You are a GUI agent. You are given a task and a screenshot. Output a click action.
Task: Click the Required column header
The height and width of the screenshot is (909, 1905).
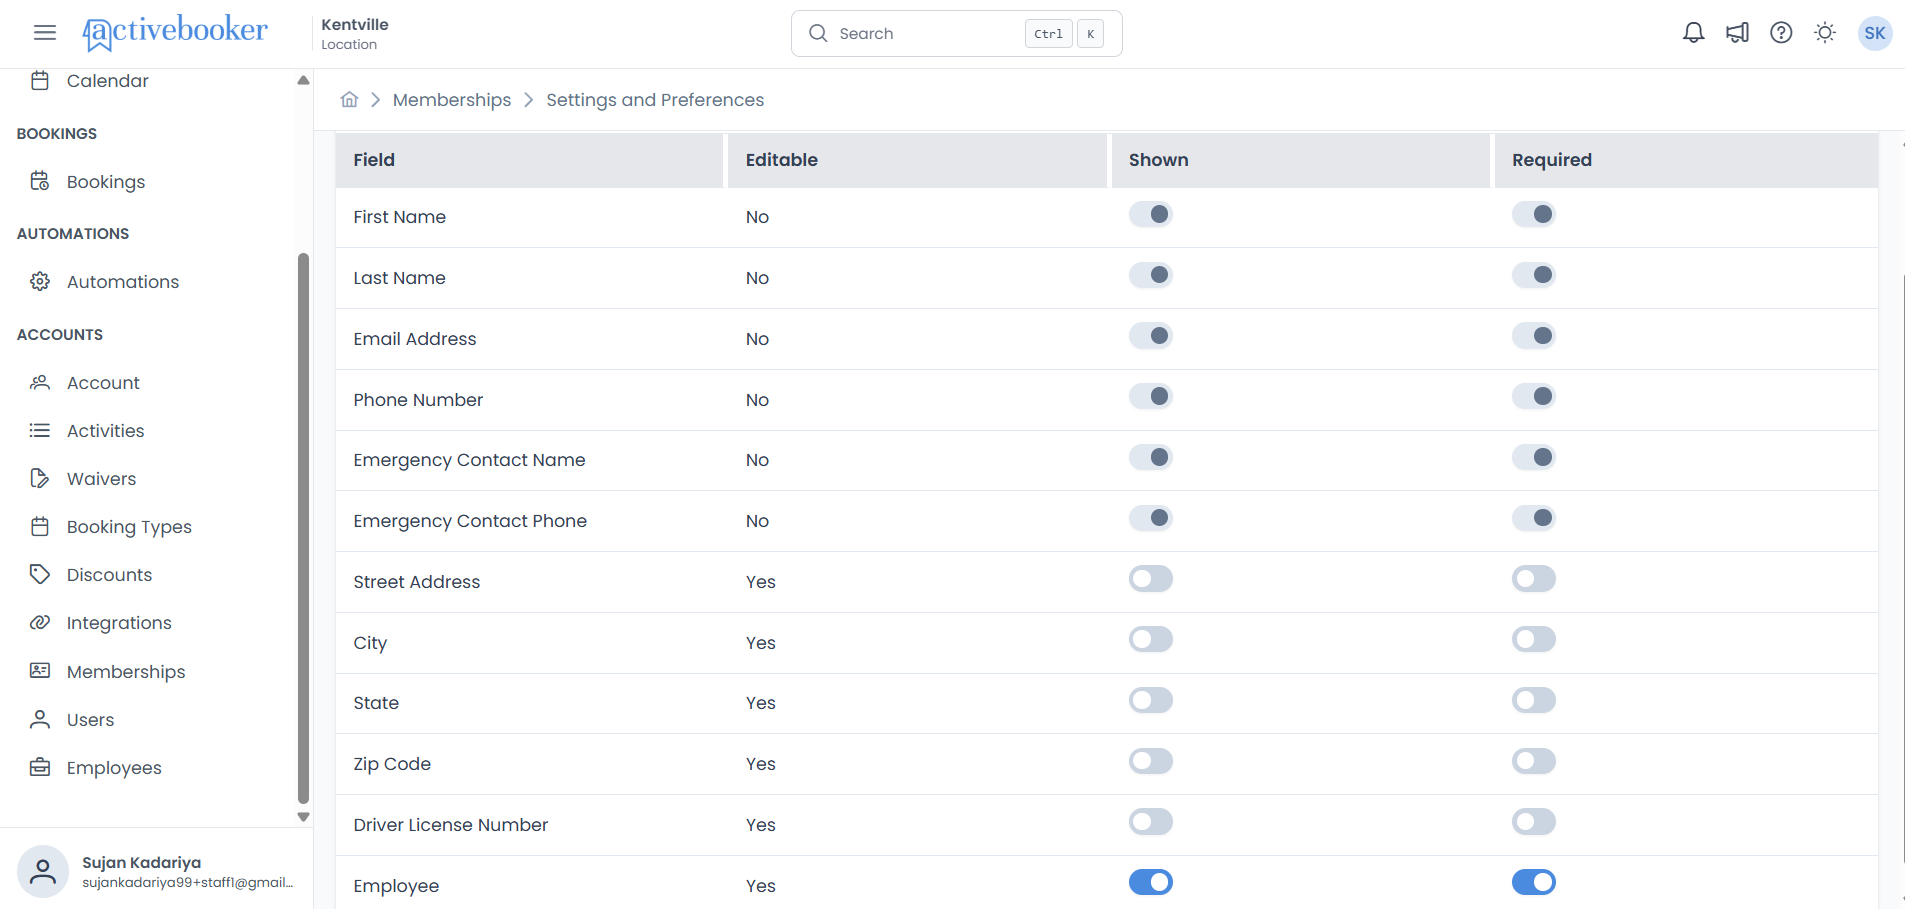point(1686,160)
